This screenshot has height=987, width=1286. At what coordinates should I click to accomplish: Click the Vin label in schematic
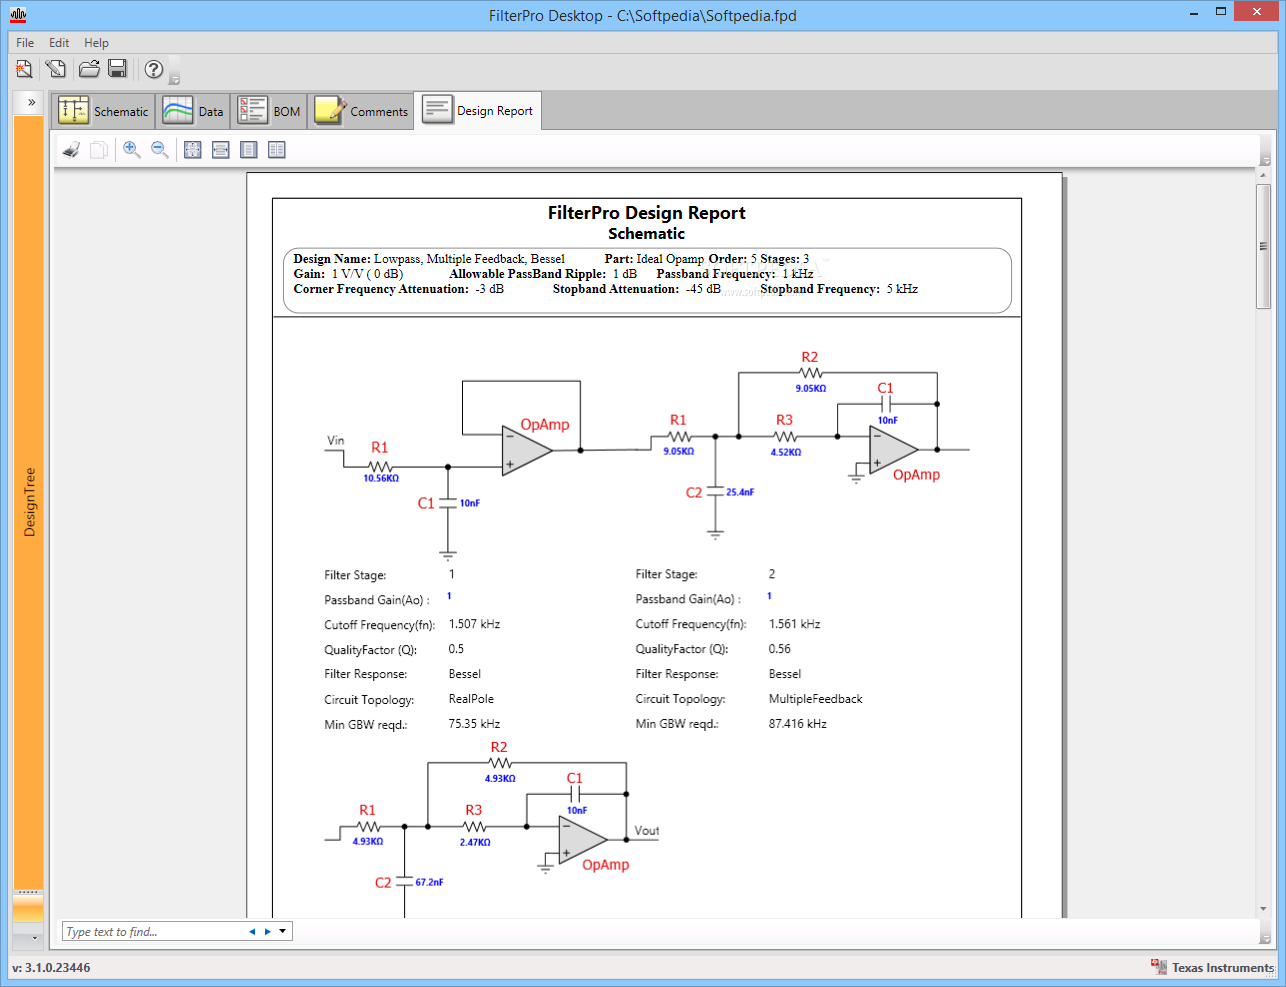(336, 440)
